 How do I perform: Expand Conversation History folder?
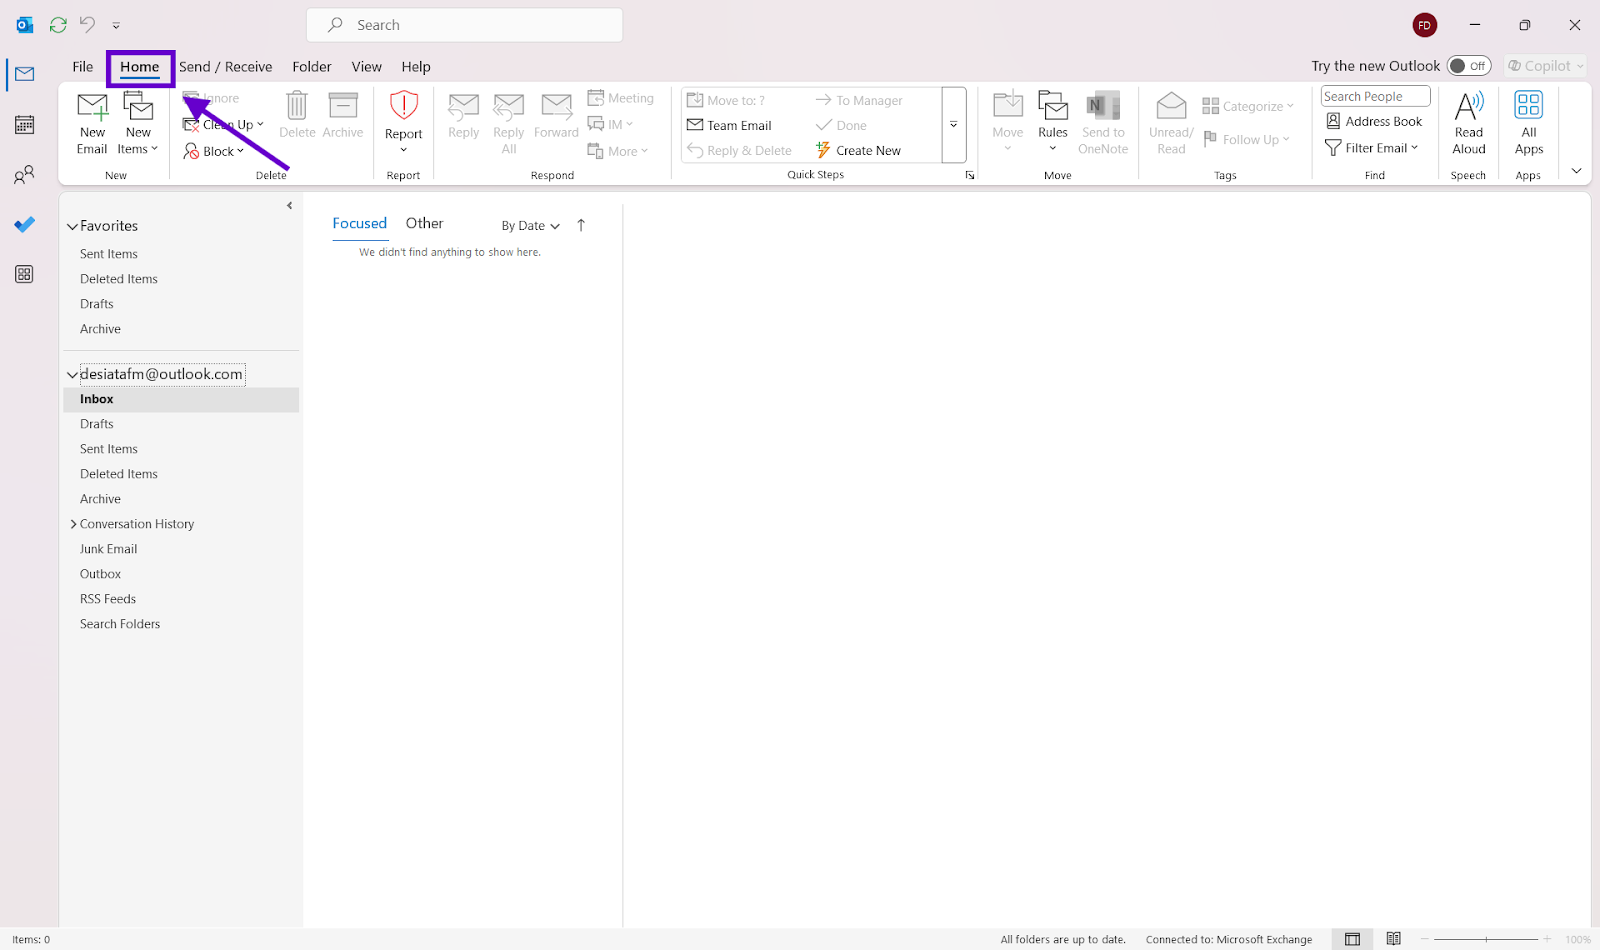click(x=73, y=523)
